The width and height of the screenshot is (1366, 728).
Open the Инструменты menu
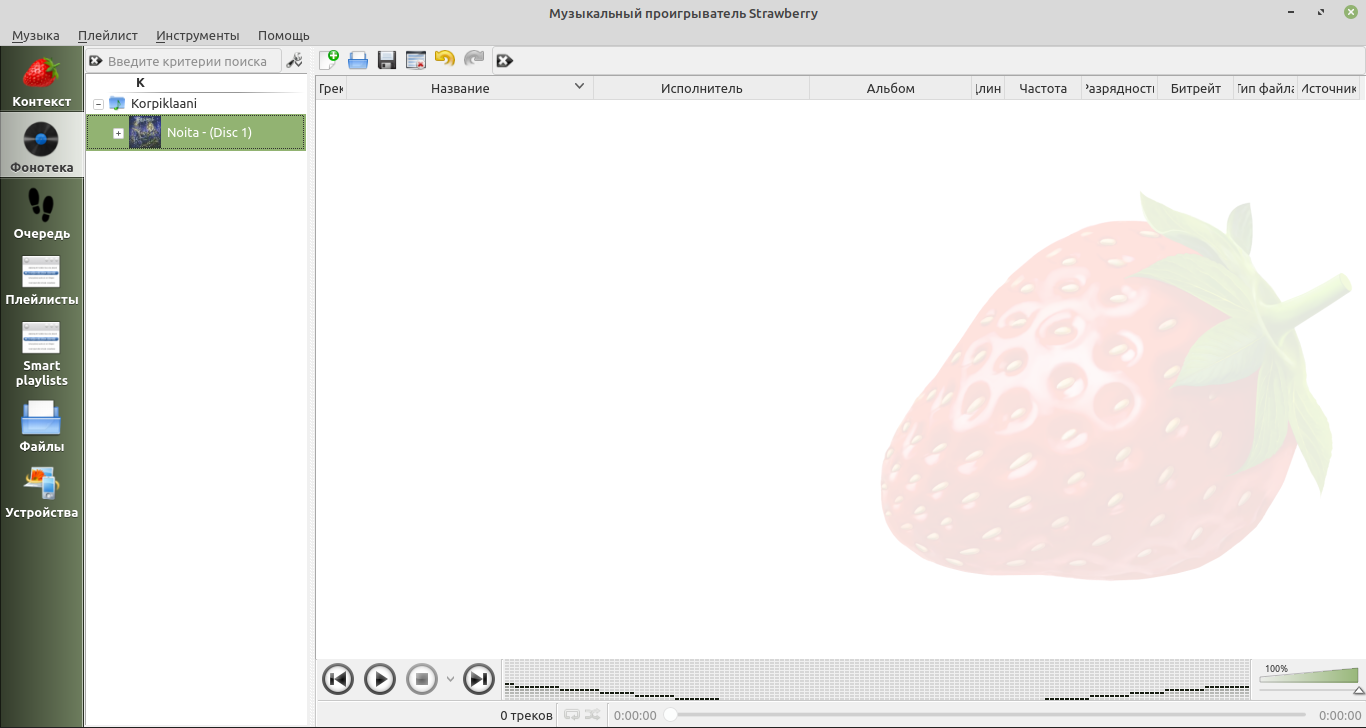pos(198,35)
